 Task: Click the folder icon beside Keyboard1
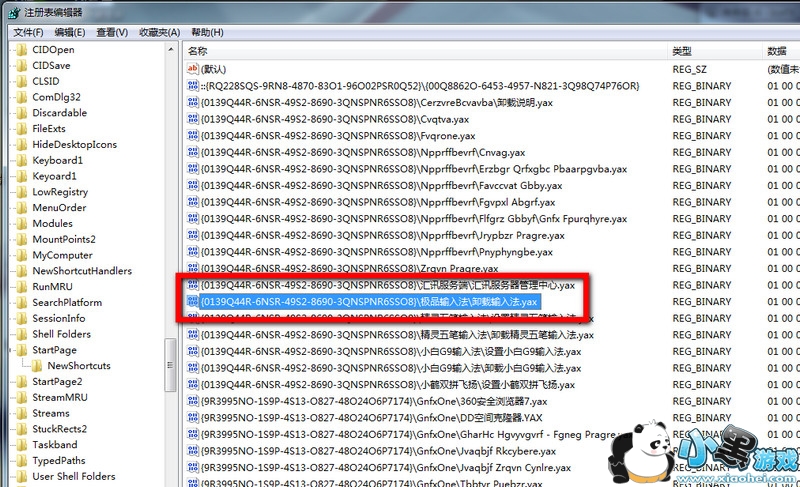pyautogui.click(x=21, y=161)
